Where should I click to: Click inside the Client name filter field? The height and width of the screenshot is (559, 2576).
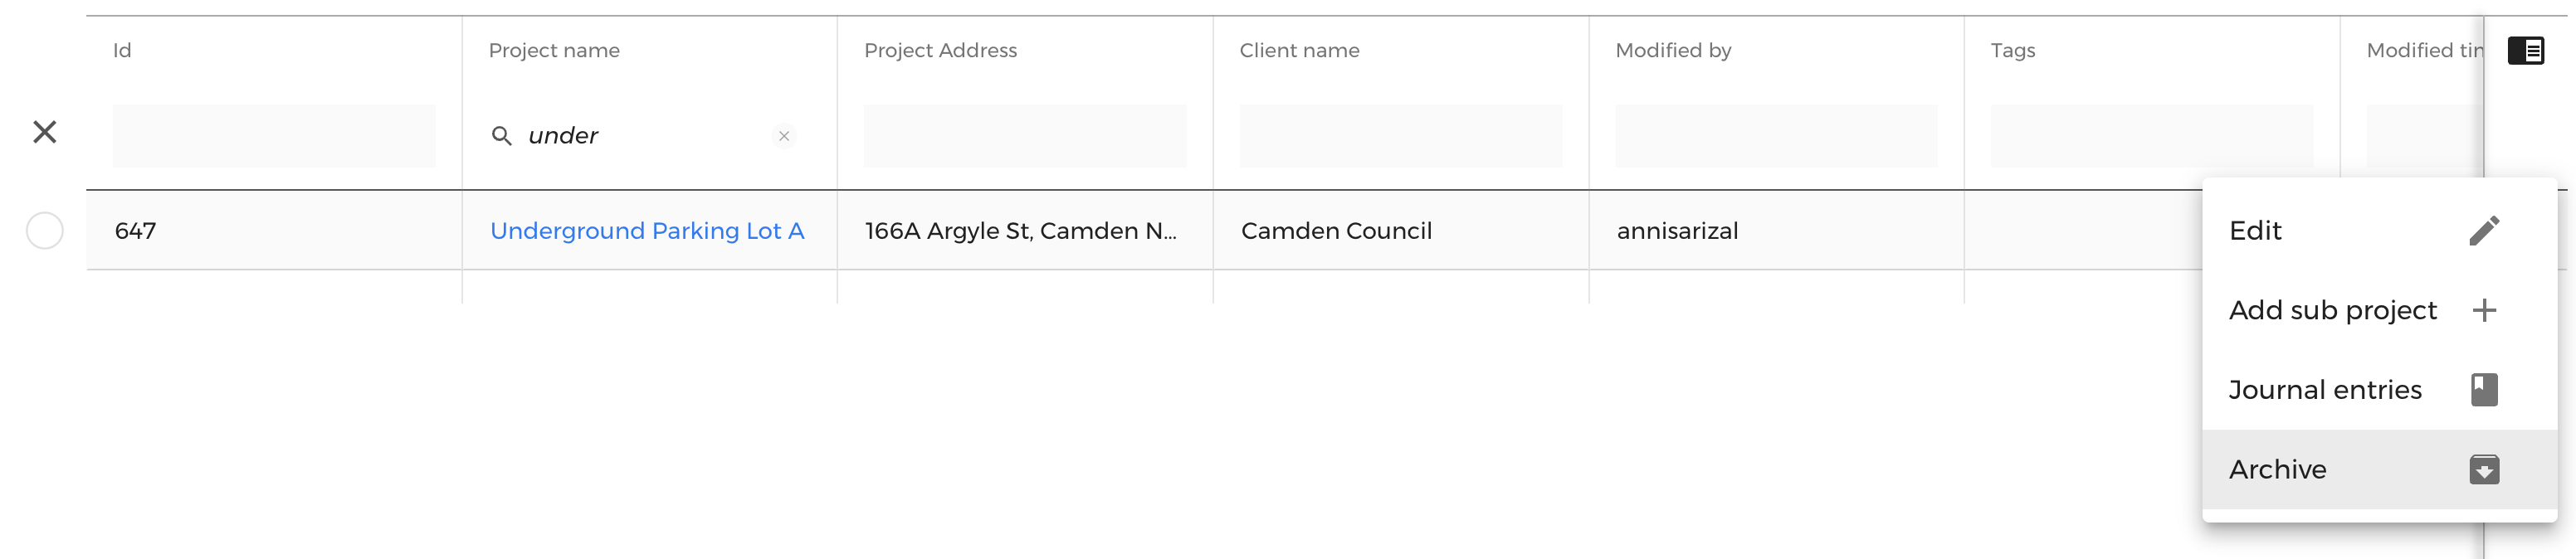tap(1400, 136)
